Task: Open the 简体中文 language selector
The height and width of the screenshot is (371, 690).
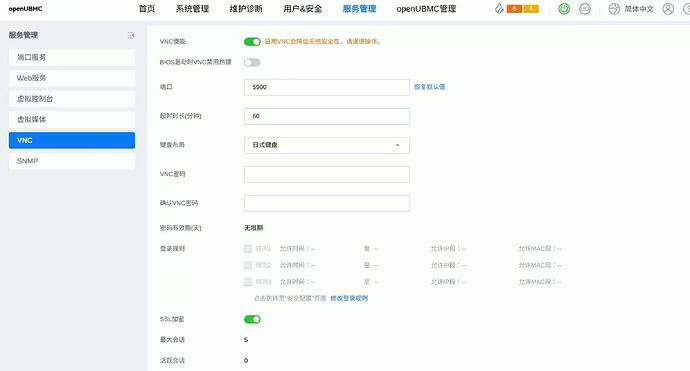Action: [x=639, y=9]
